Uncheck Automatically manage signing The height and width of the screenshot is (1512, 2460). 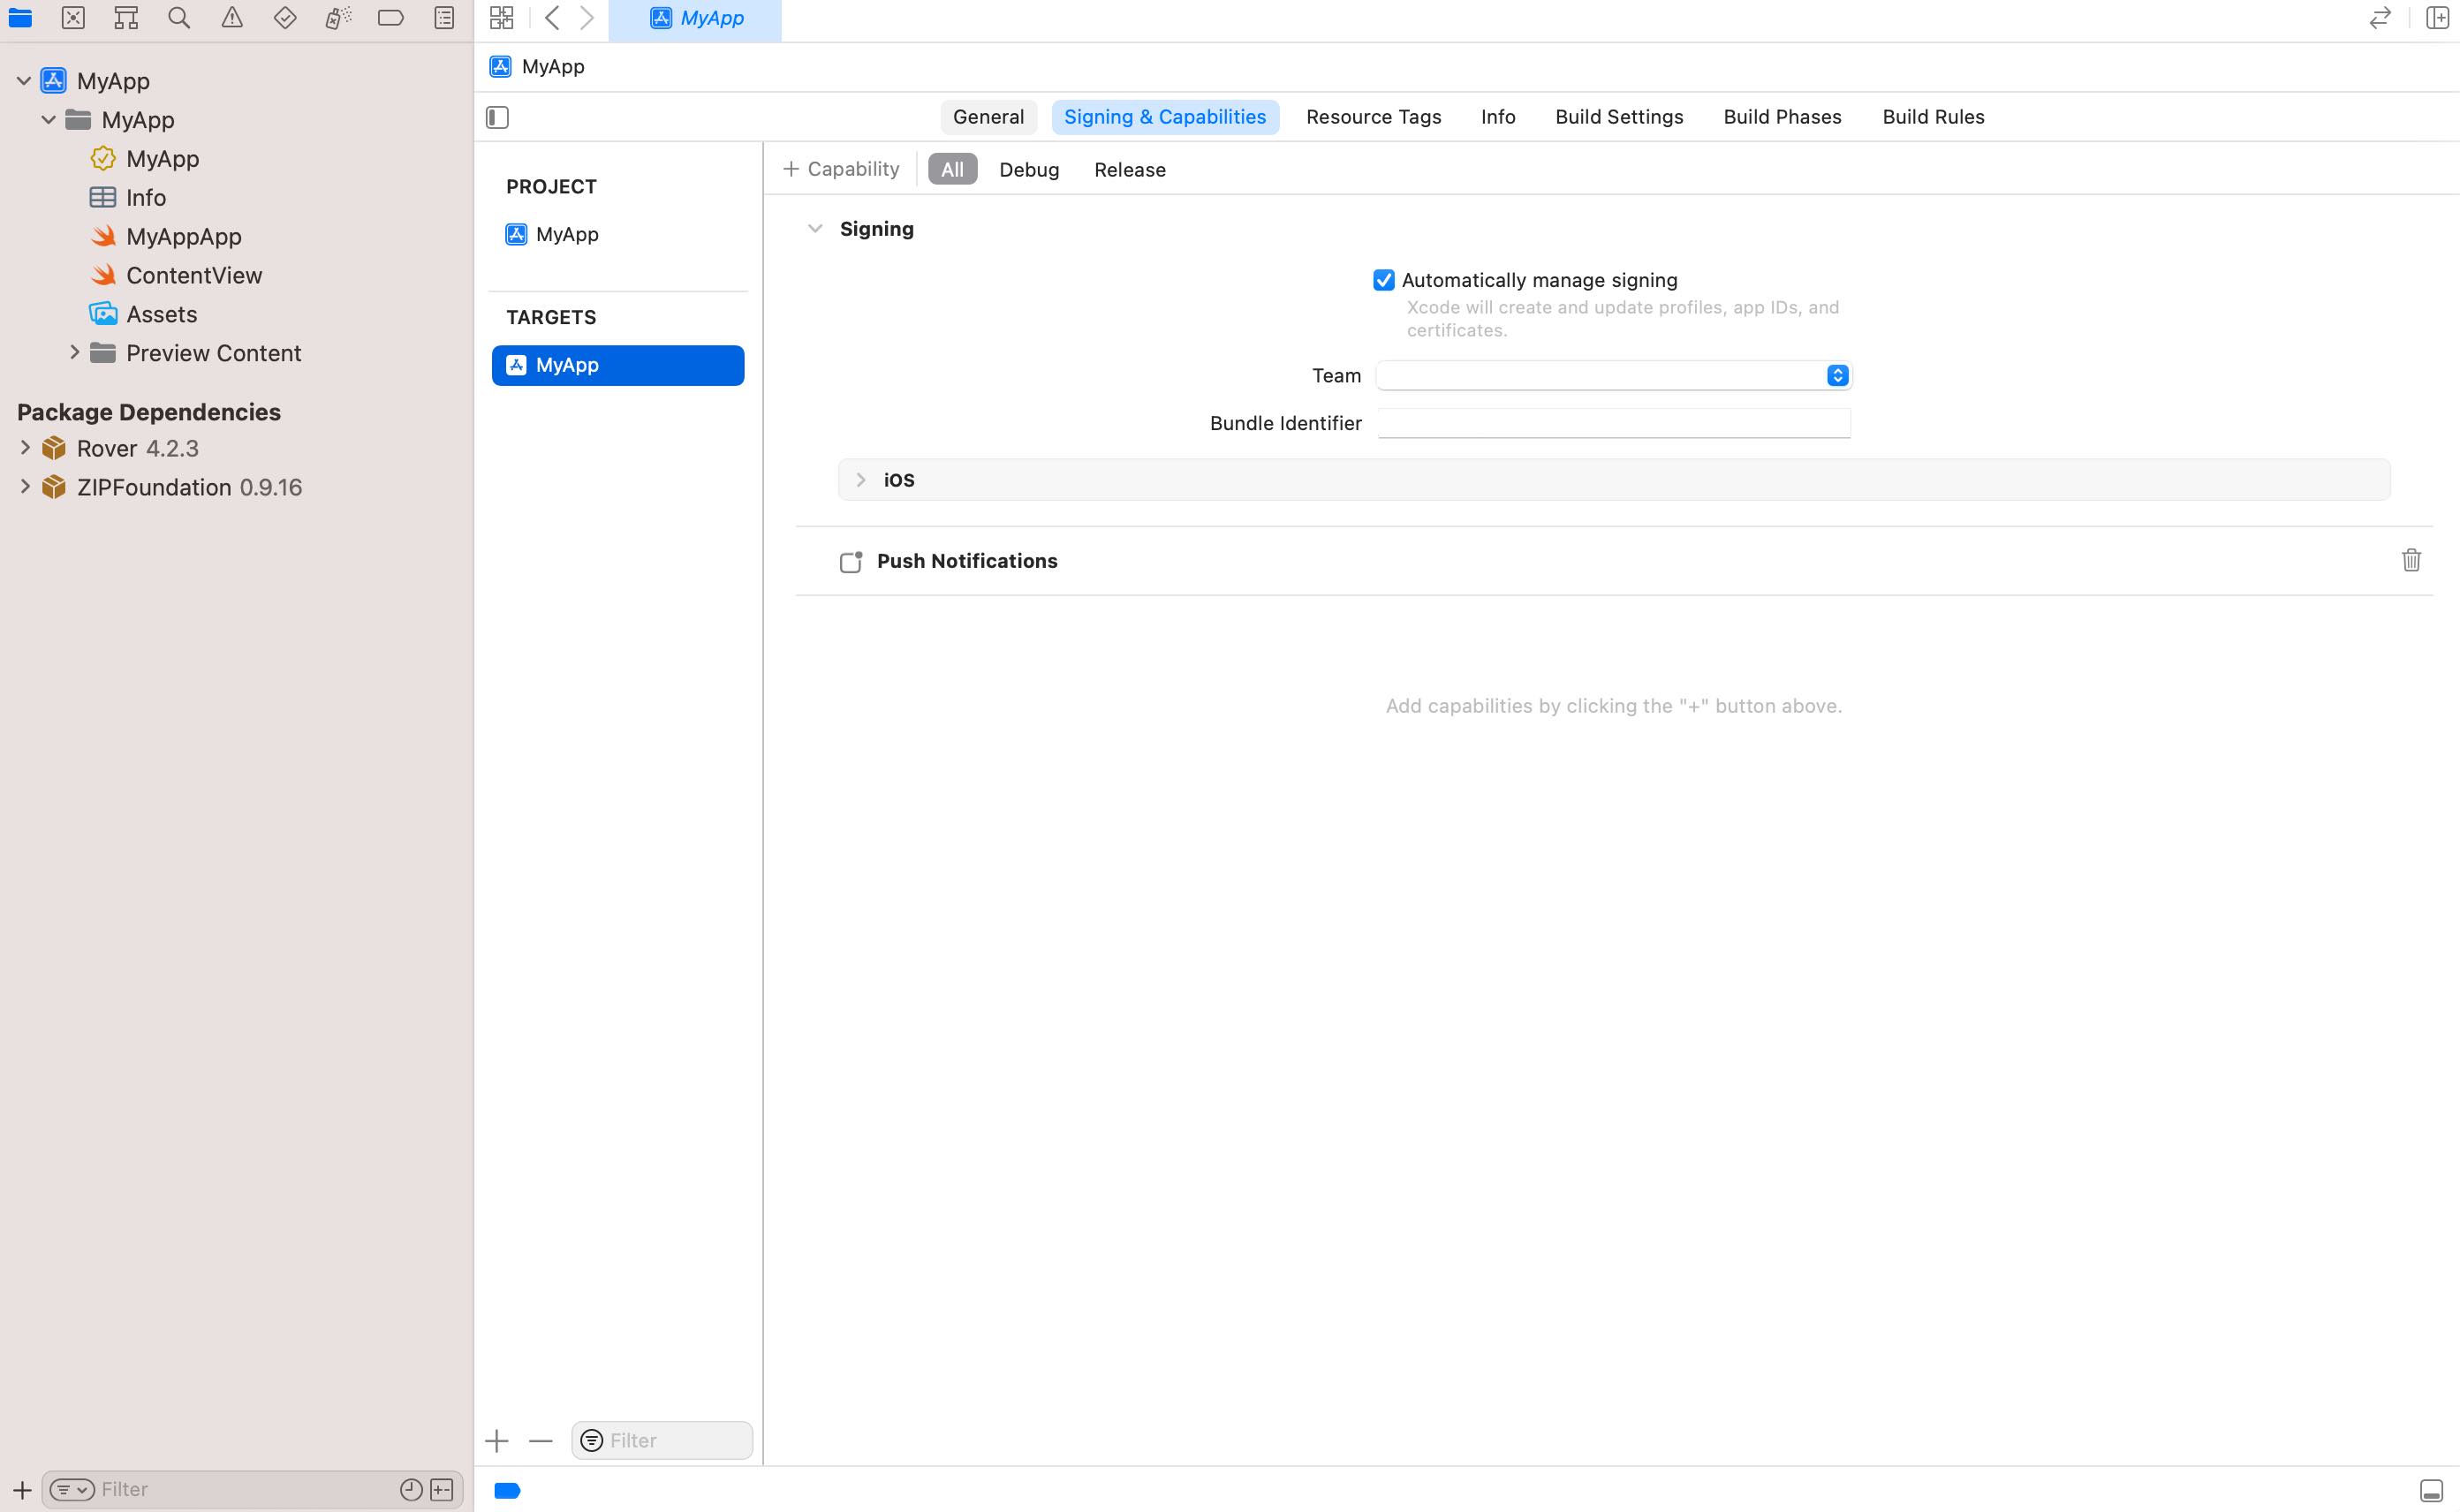point(1384,280)
